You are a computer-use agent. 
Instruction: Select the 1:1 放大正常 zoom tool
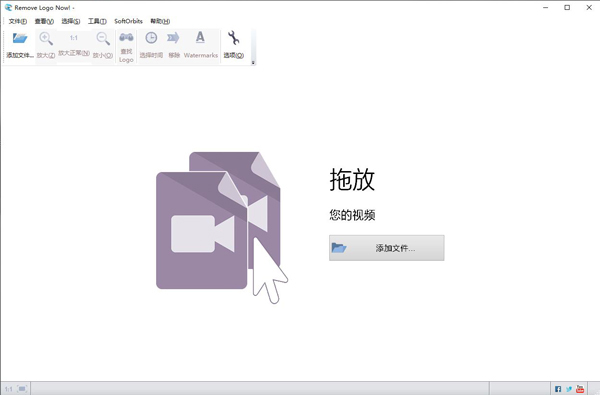pos(74,44)
